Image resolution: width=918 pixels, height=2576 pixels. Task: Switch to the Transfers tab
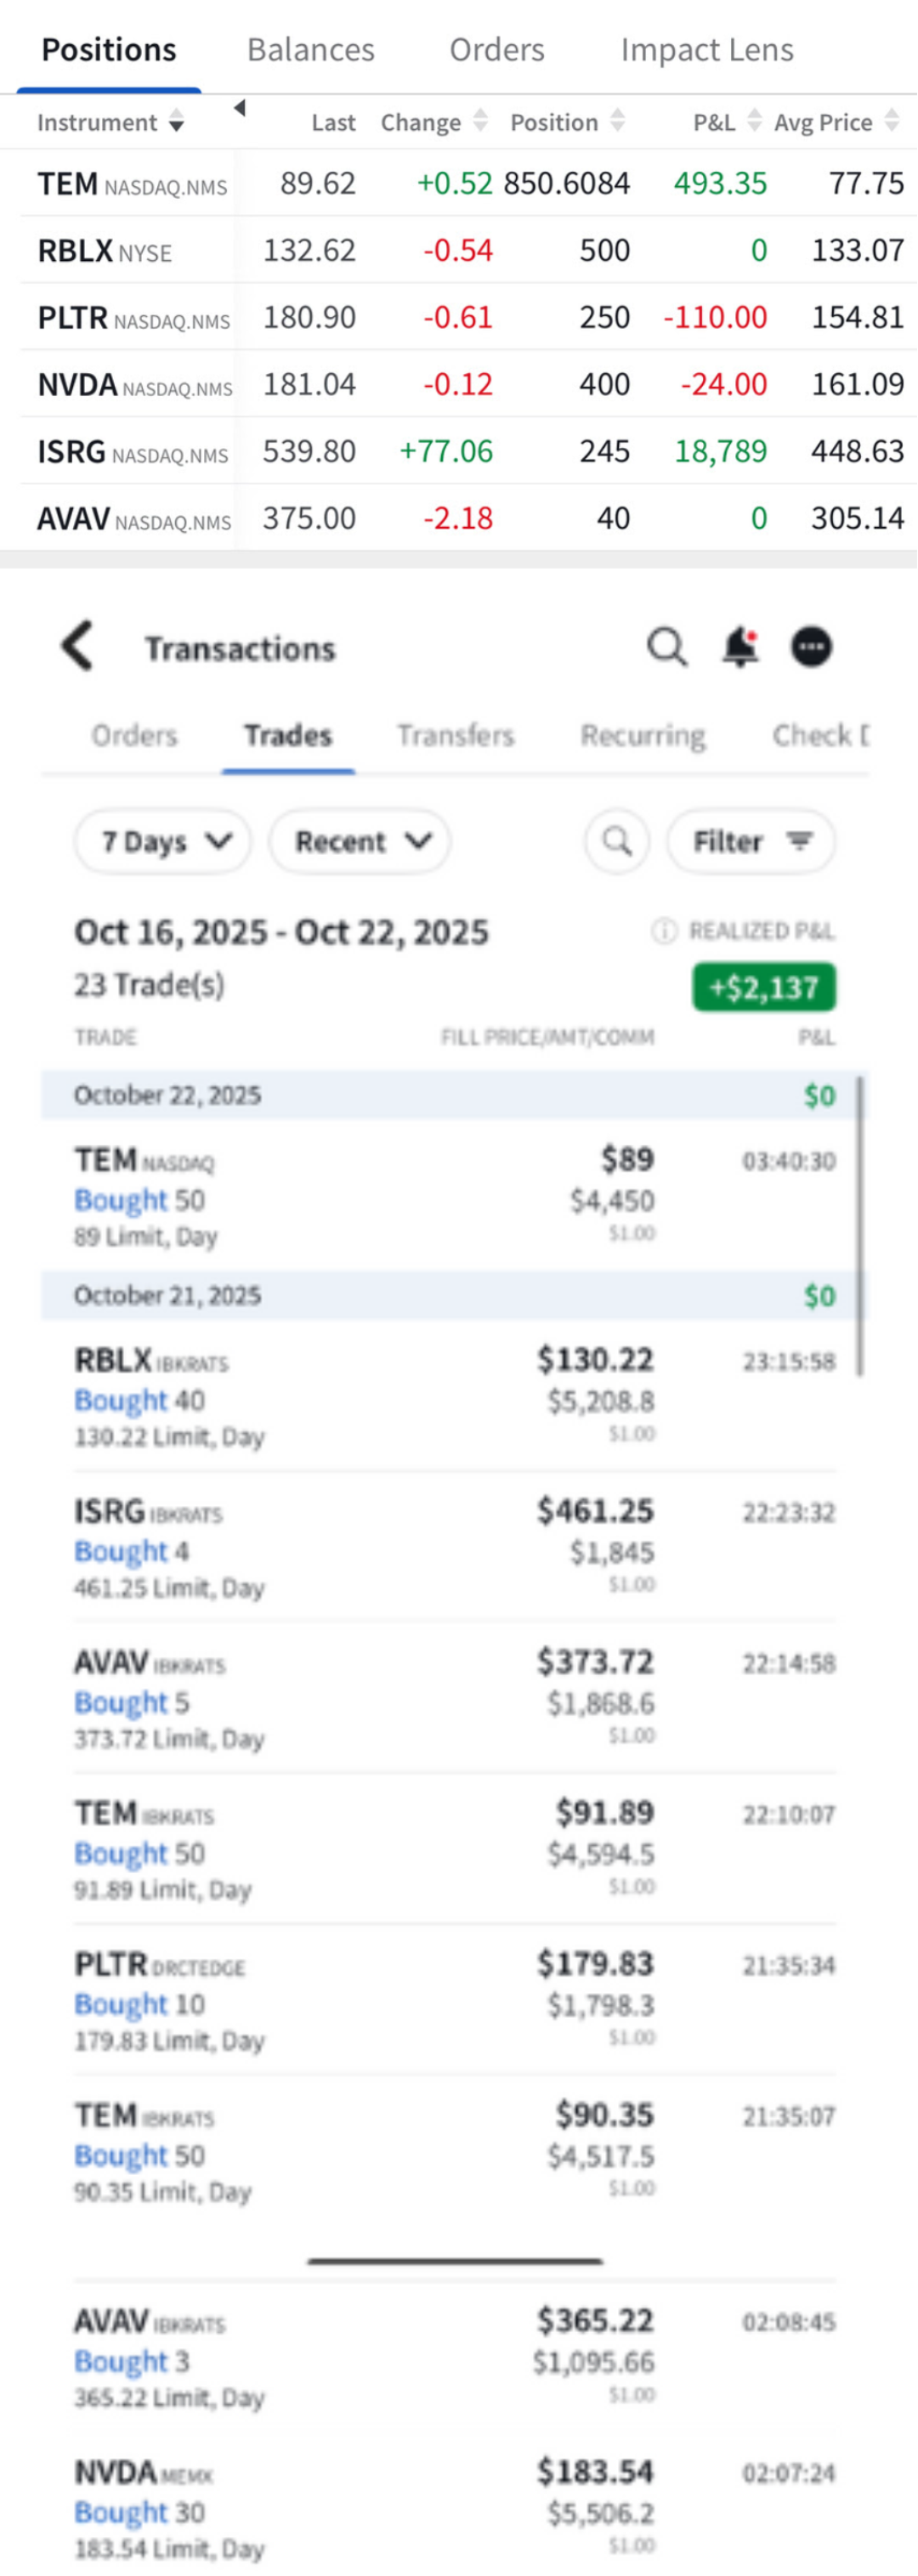(x=455, y=735)
